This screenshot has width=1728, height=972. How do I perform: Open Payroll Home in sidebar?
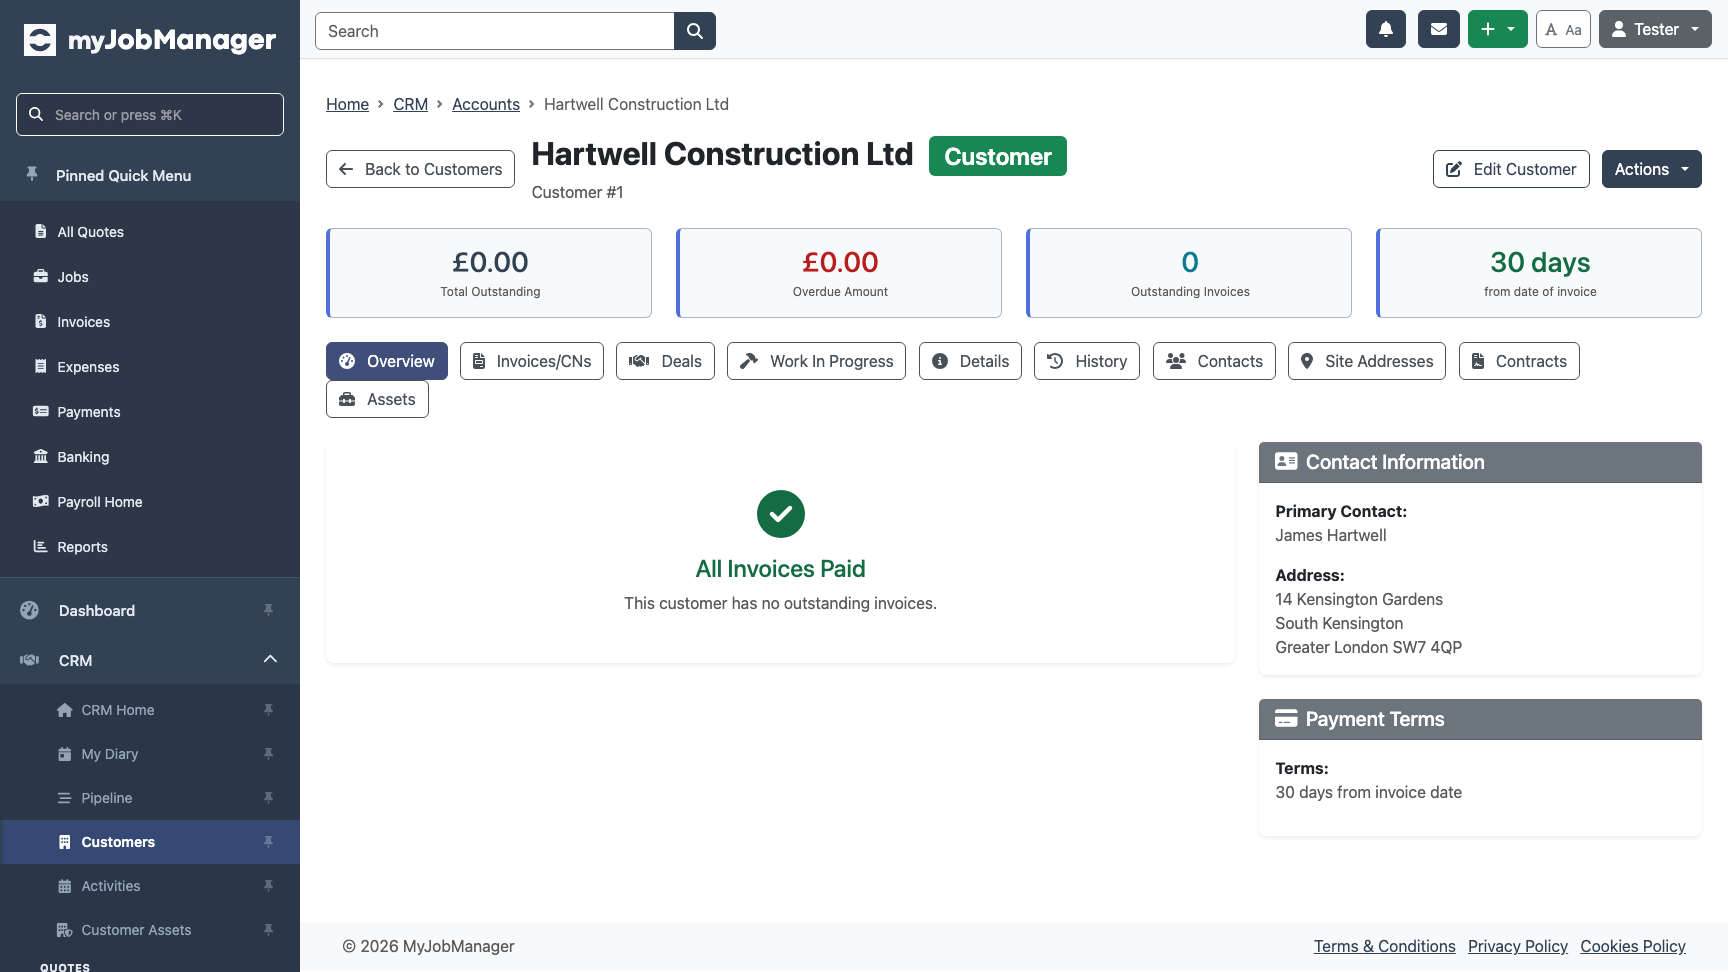coord(150,502)
